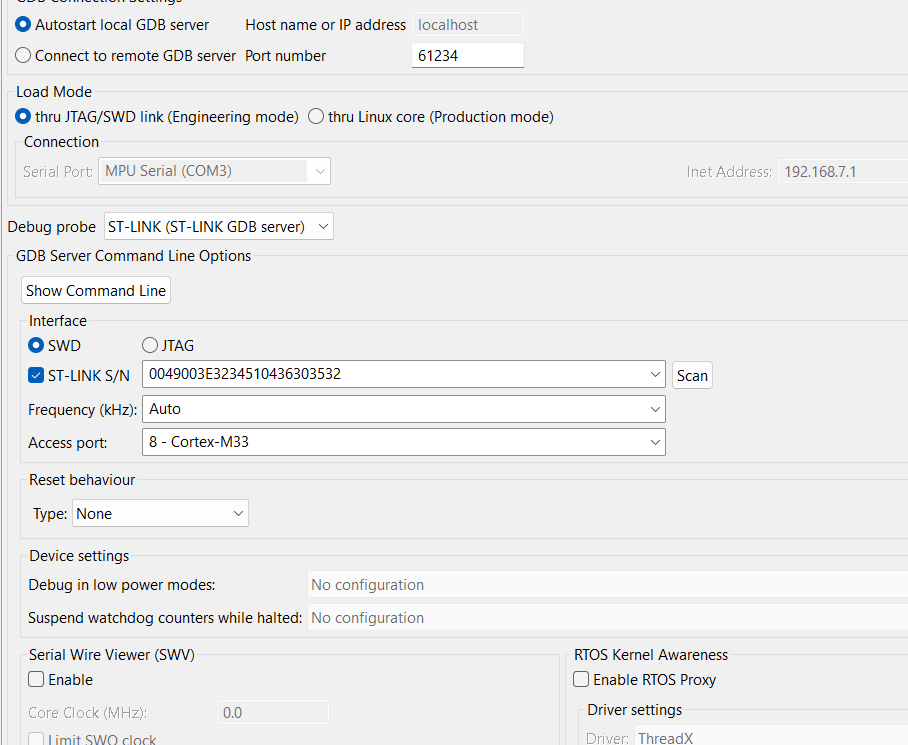Click the Port number field
Image resolution: width=908 pixels, height=745 pixels.
point(467,56)
